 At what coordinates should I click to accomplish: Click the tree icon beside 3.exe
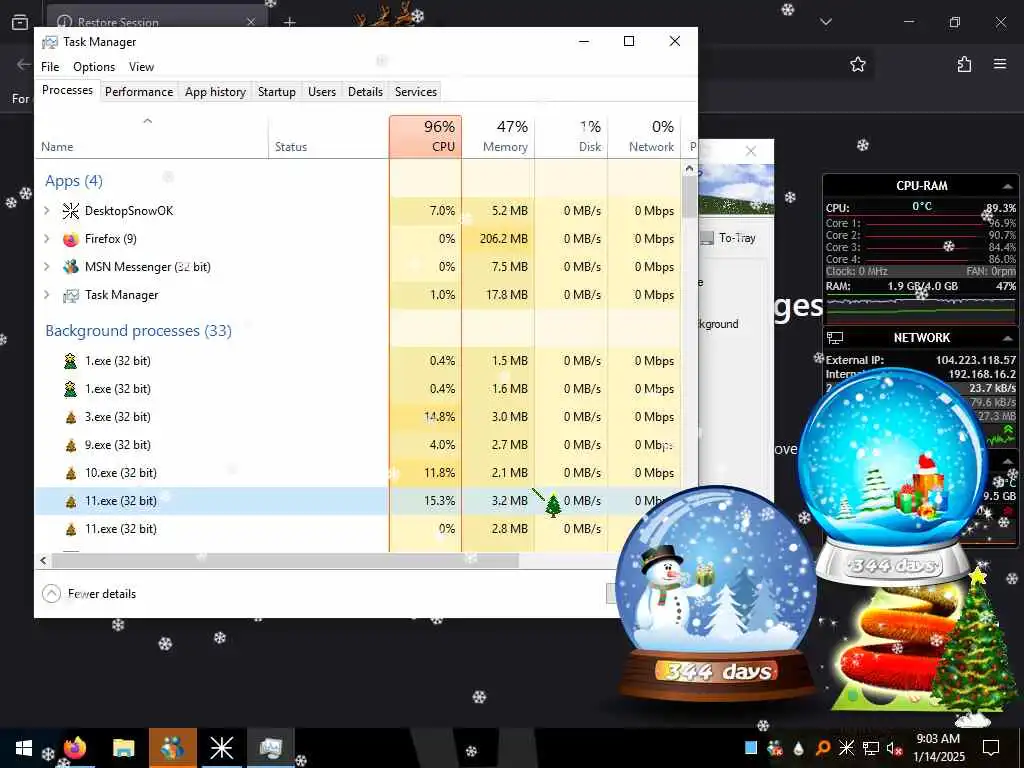point(71,417)
